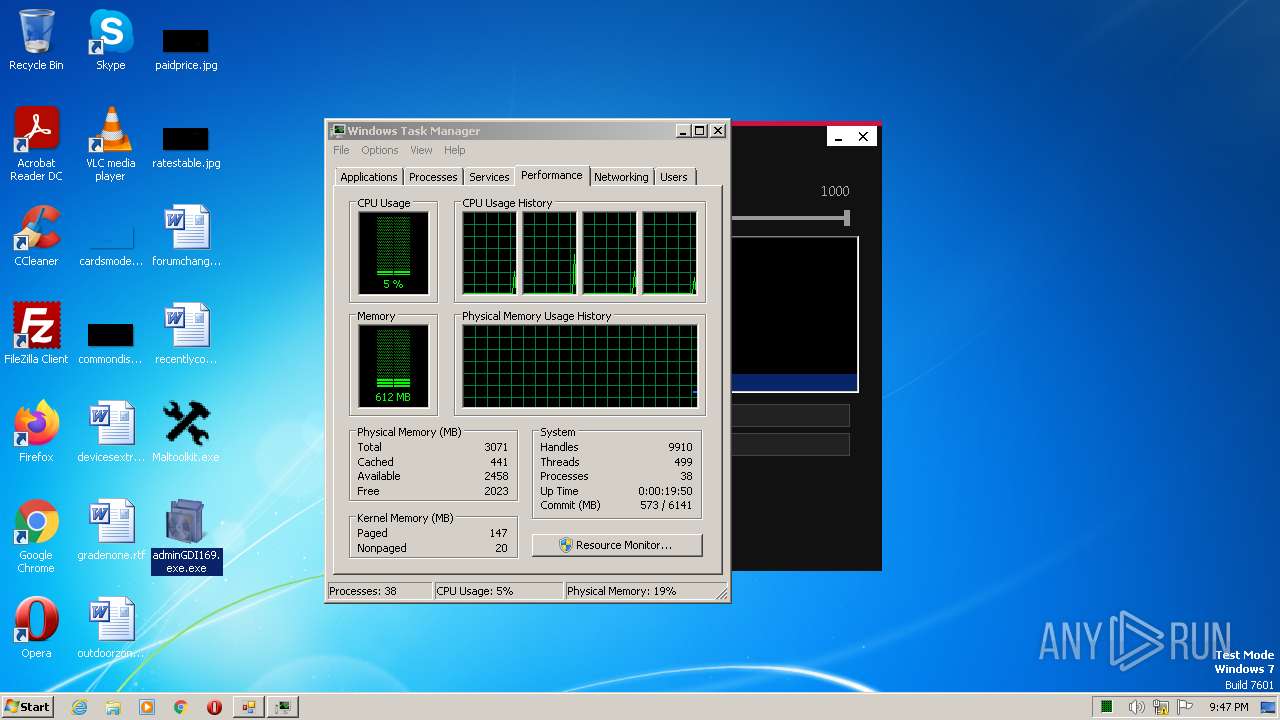Select the cardsmode desktop file
This screenshot has width=1280, height=720.
pyautogui.click(x=110, y=245)
